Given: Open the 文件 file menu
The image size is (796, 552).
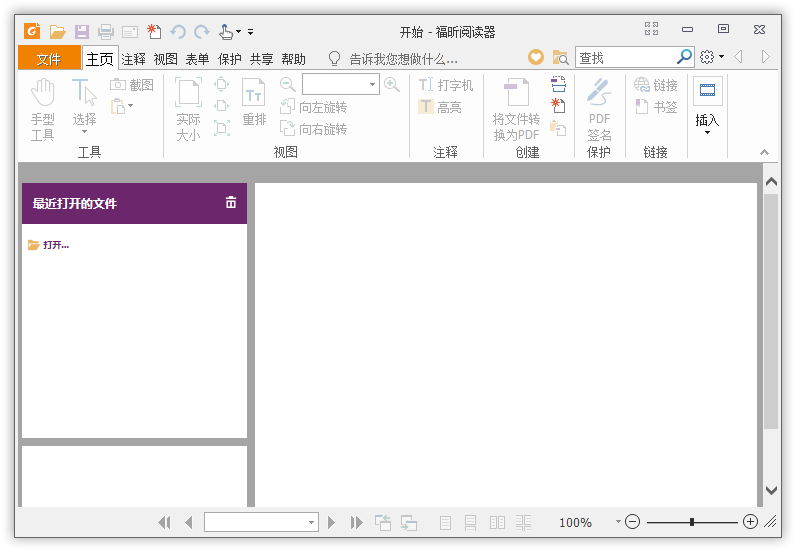Looking at the screenshot, I should [49, 59].
